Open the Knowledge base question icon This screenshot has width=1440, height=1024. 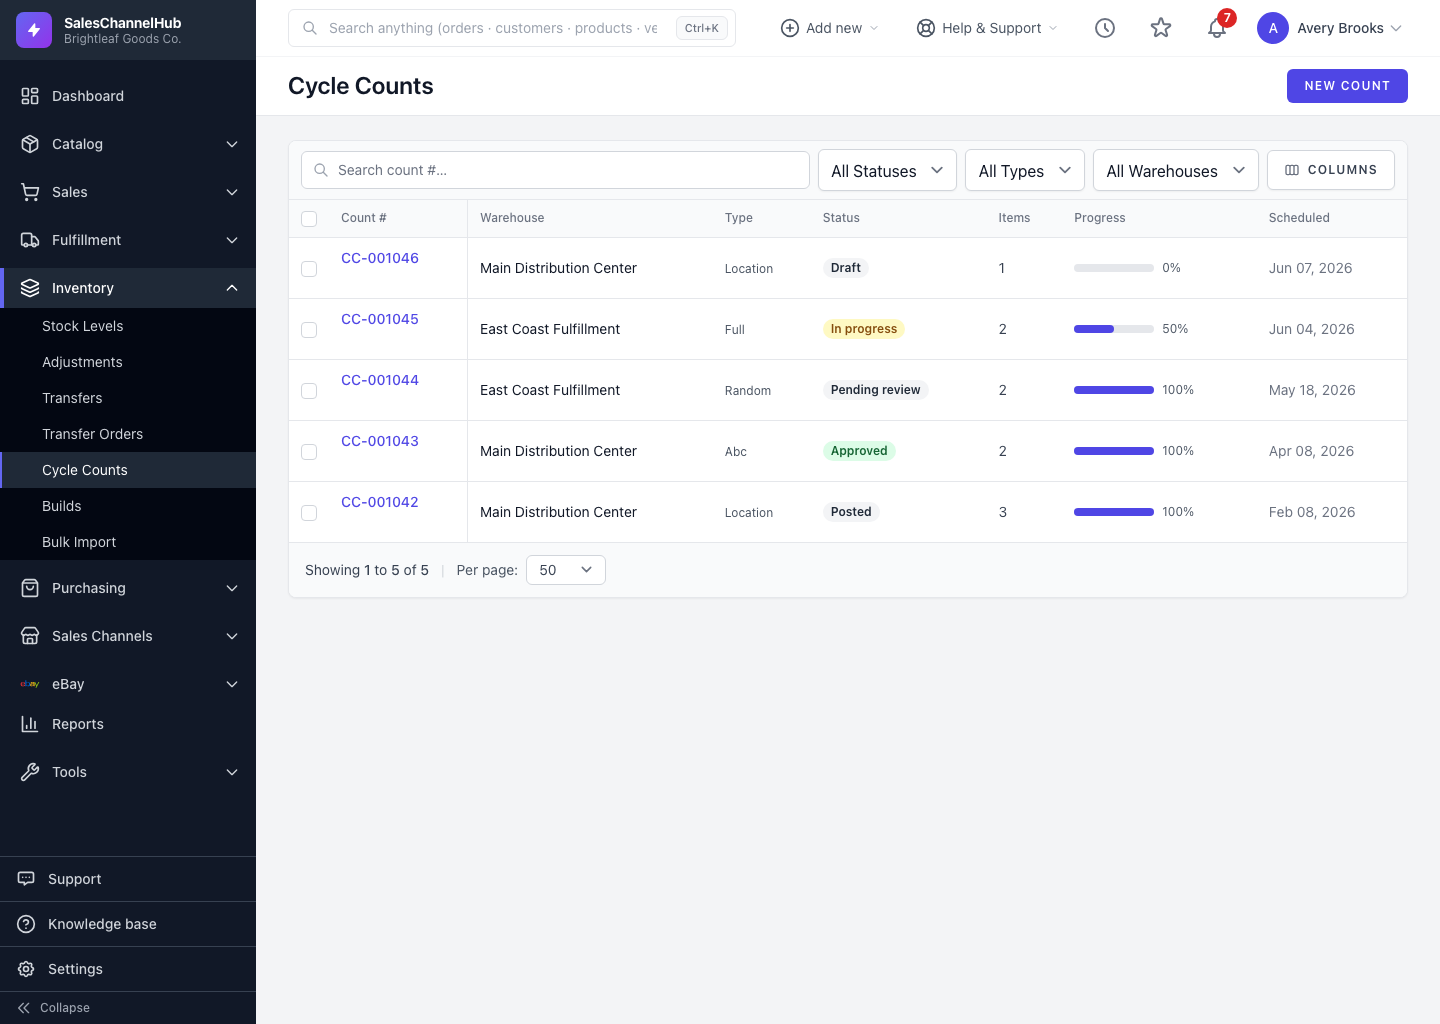click(26, 924)
